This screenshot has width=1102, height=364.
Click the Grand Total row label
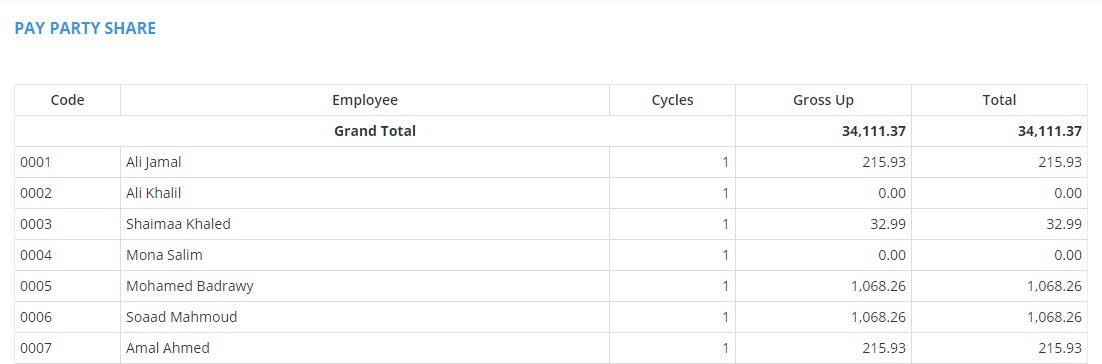[x=375, y=131]
